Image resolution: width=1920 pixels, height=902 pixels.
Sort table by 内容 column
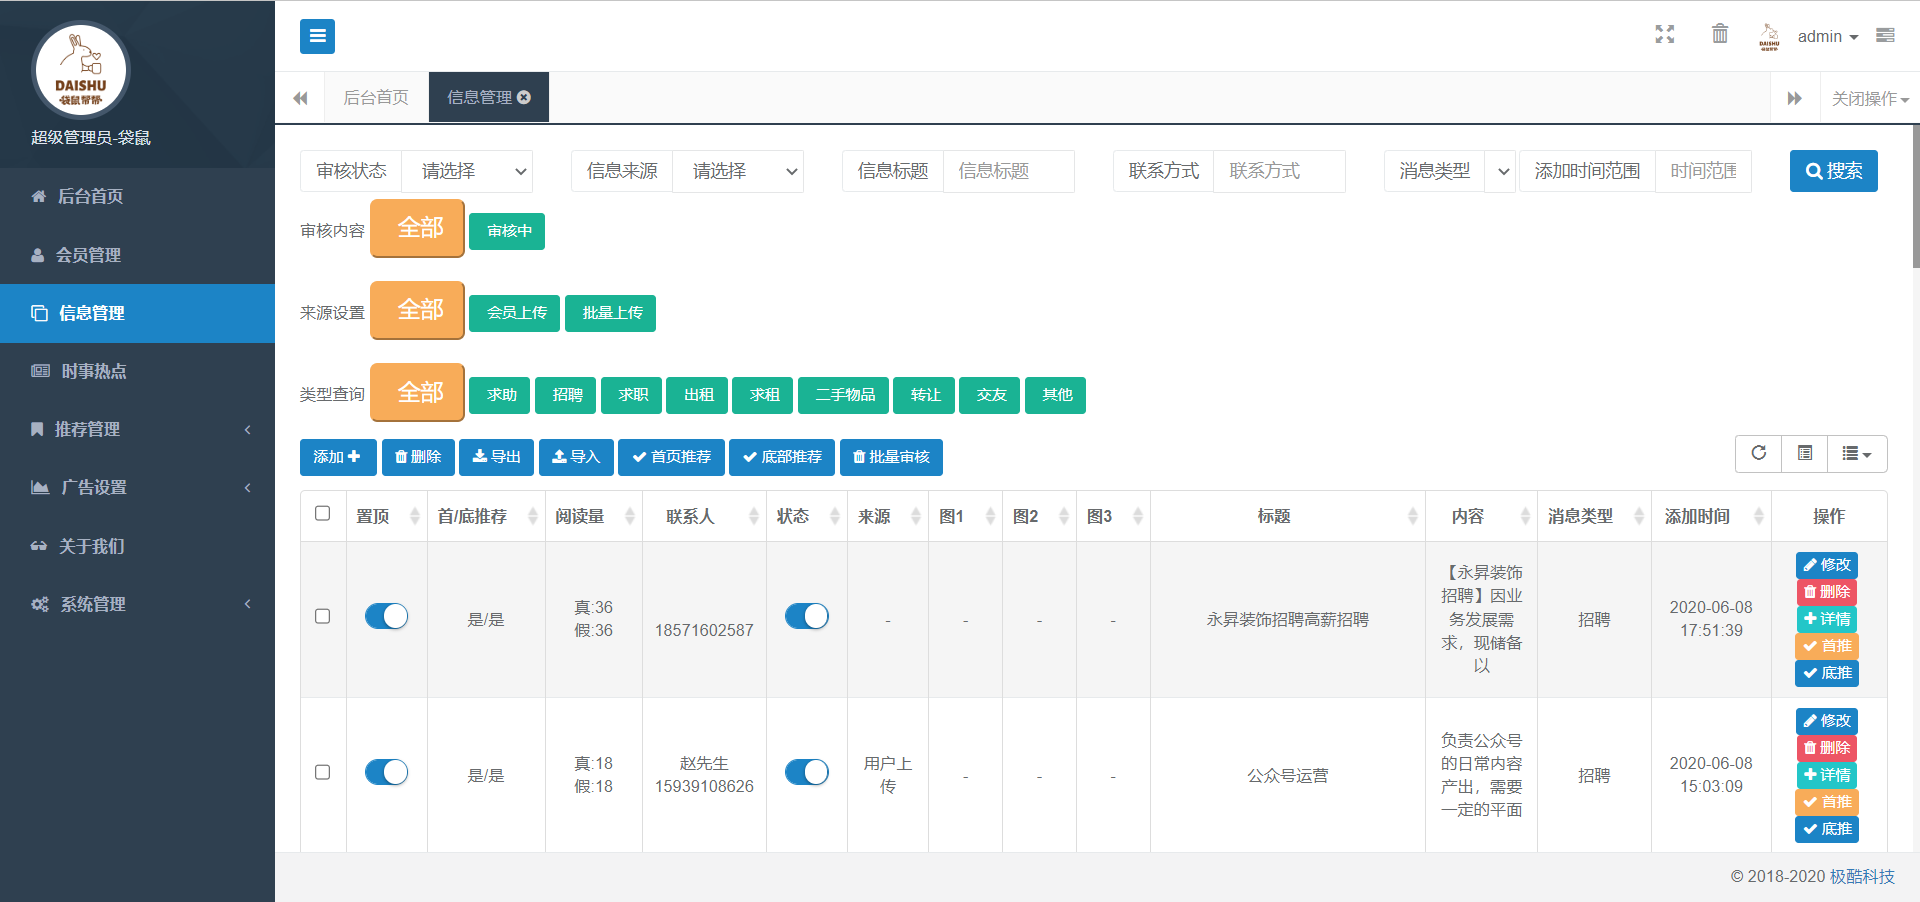click(x=1481, y=516)
